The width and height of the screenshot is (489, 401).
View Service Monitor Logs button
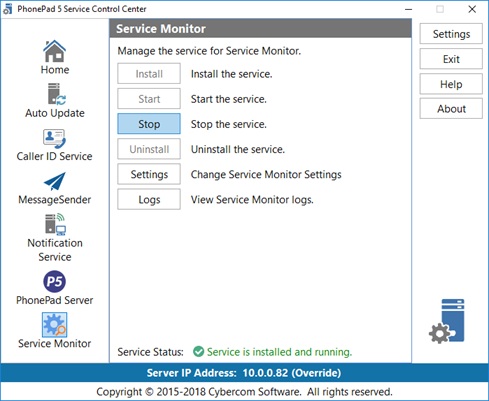pos(149,199)
